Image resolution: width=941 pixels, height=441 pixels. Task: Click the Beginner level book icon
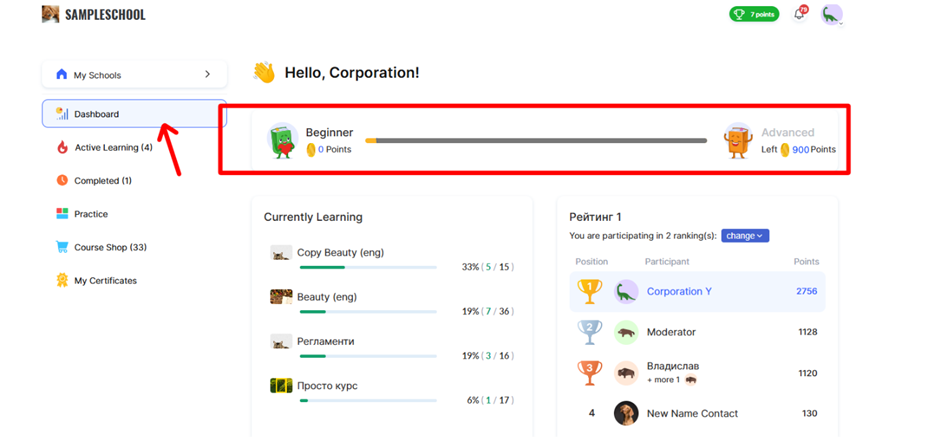[284, 141]
